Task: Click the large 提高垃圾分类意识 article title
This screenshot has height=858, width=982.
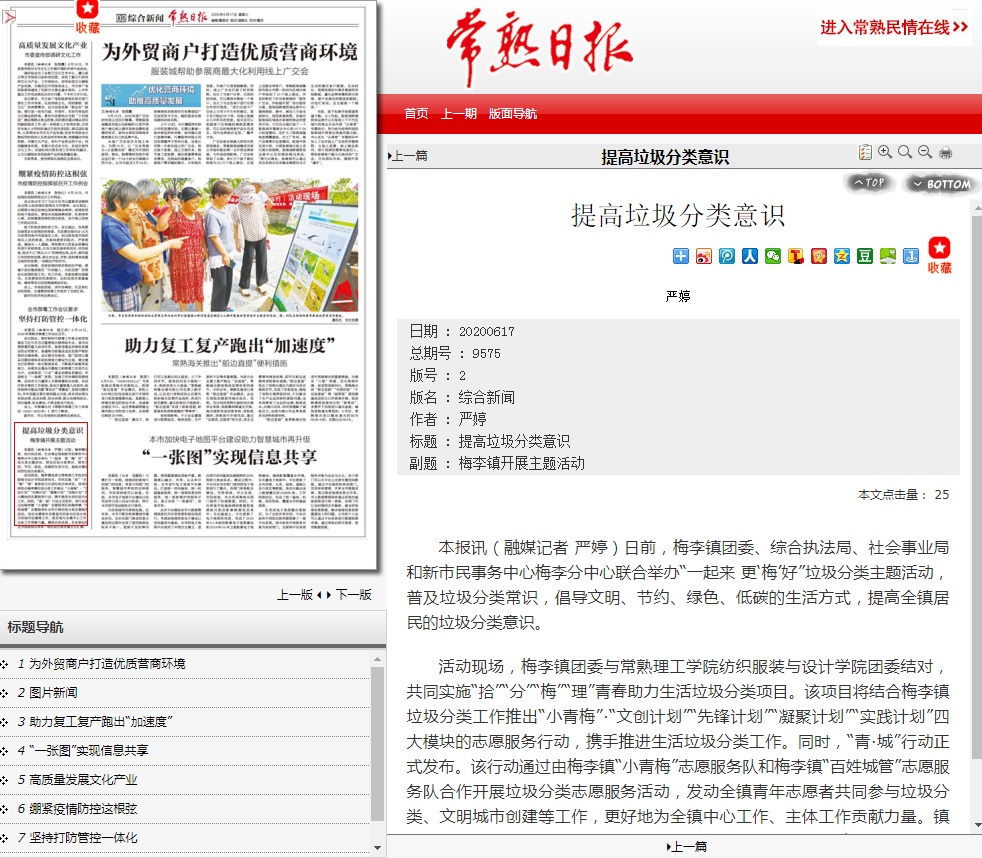Action: tap(678, 215)
